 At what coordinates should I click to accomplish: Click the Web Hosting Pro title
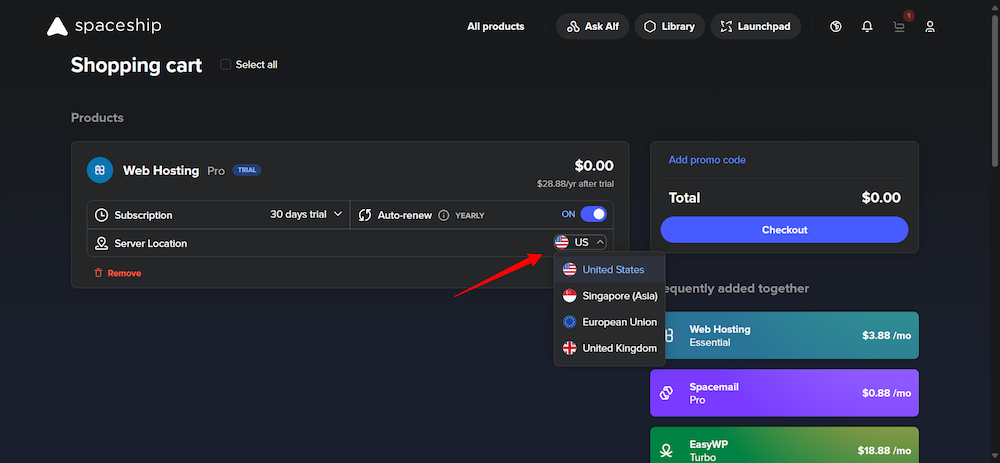click(x=173, y=170)
